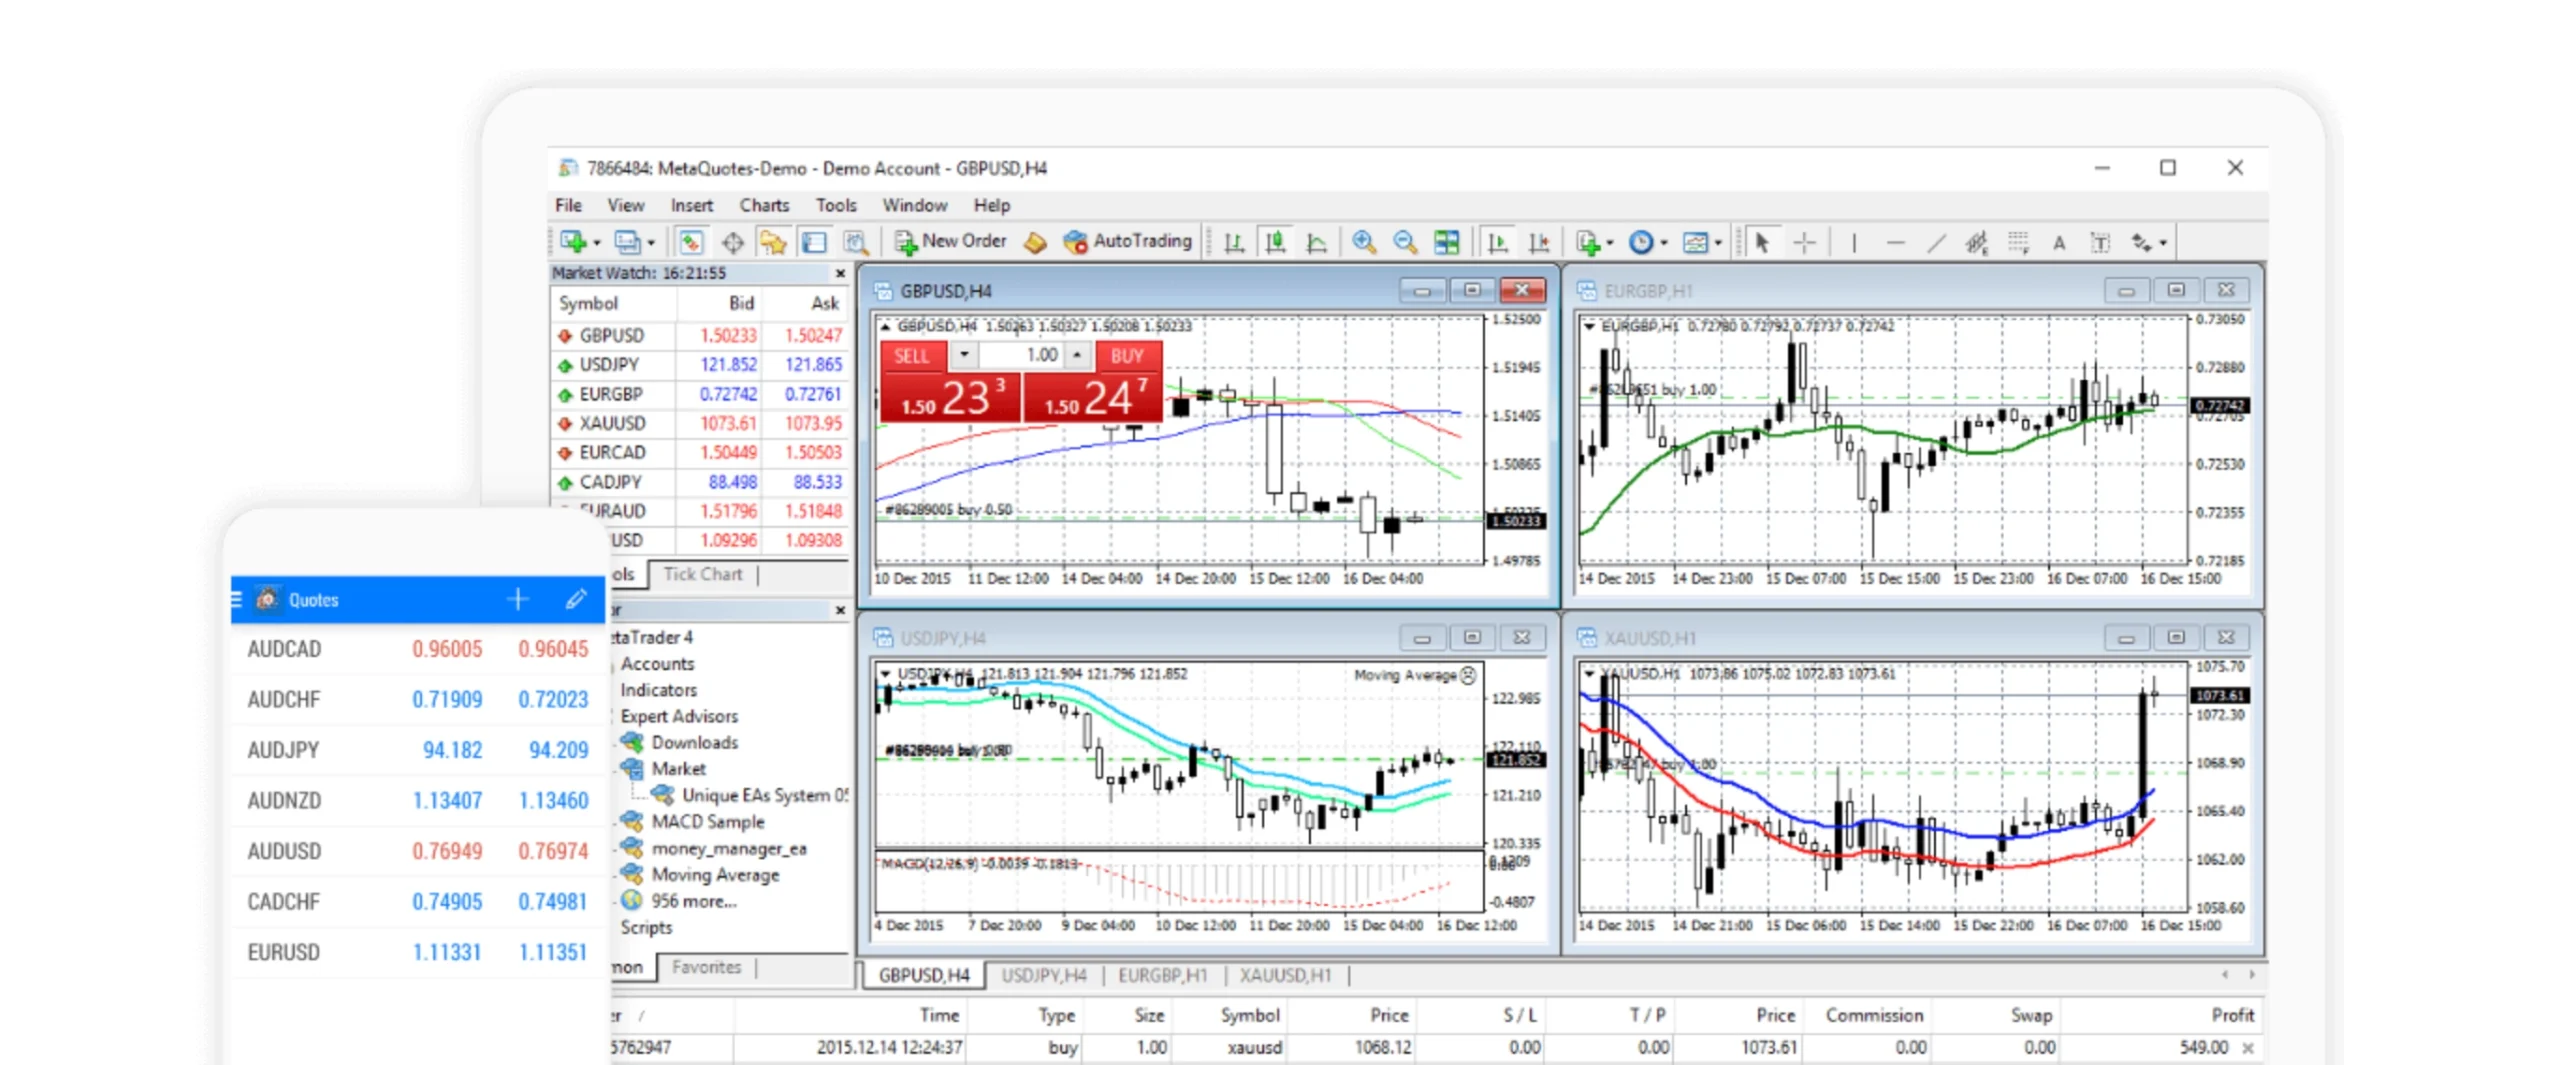Viewport: 2560px width, 1065px height.
Task: Open the chart Templates icon
Action: (x=1695, y=242)
